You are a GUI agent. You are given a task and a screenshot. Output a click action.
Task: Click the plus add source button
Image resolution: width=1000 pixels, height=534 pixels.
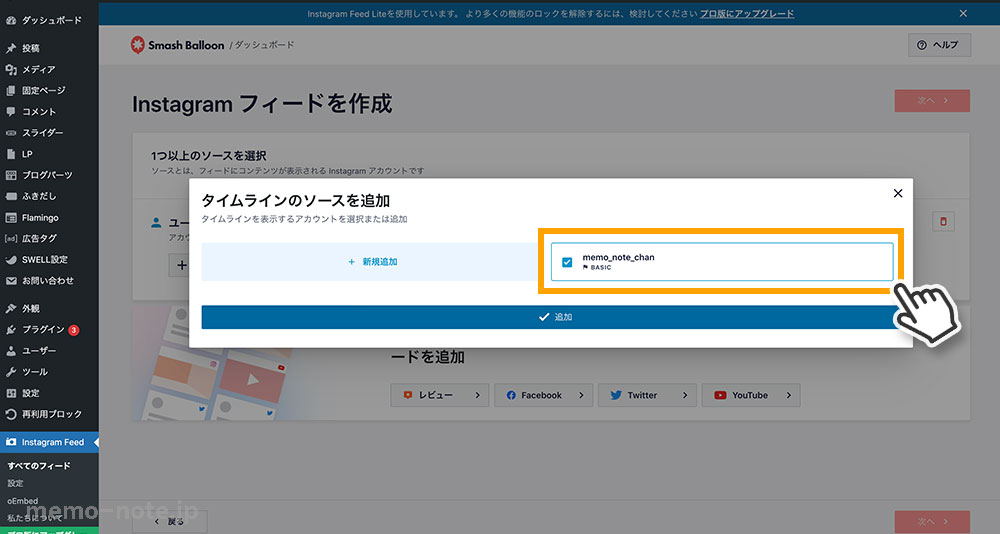tap(182, 265)
